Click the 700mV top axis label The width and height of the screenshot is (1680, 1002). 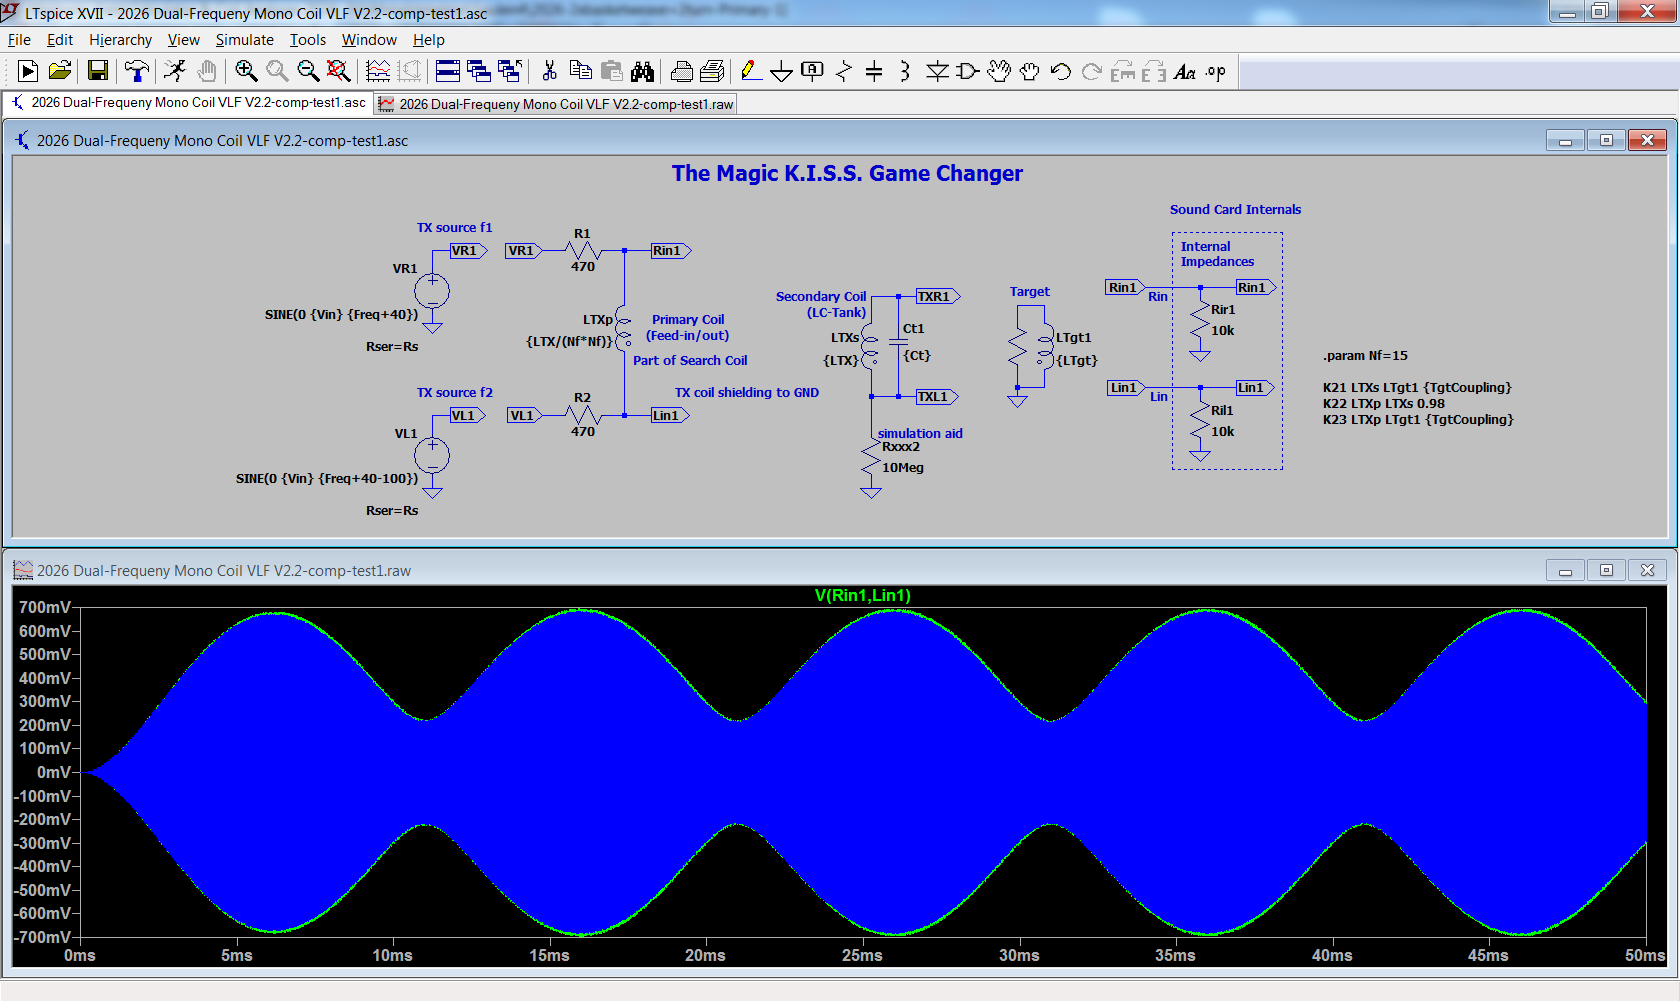click(x=45, y=607)
